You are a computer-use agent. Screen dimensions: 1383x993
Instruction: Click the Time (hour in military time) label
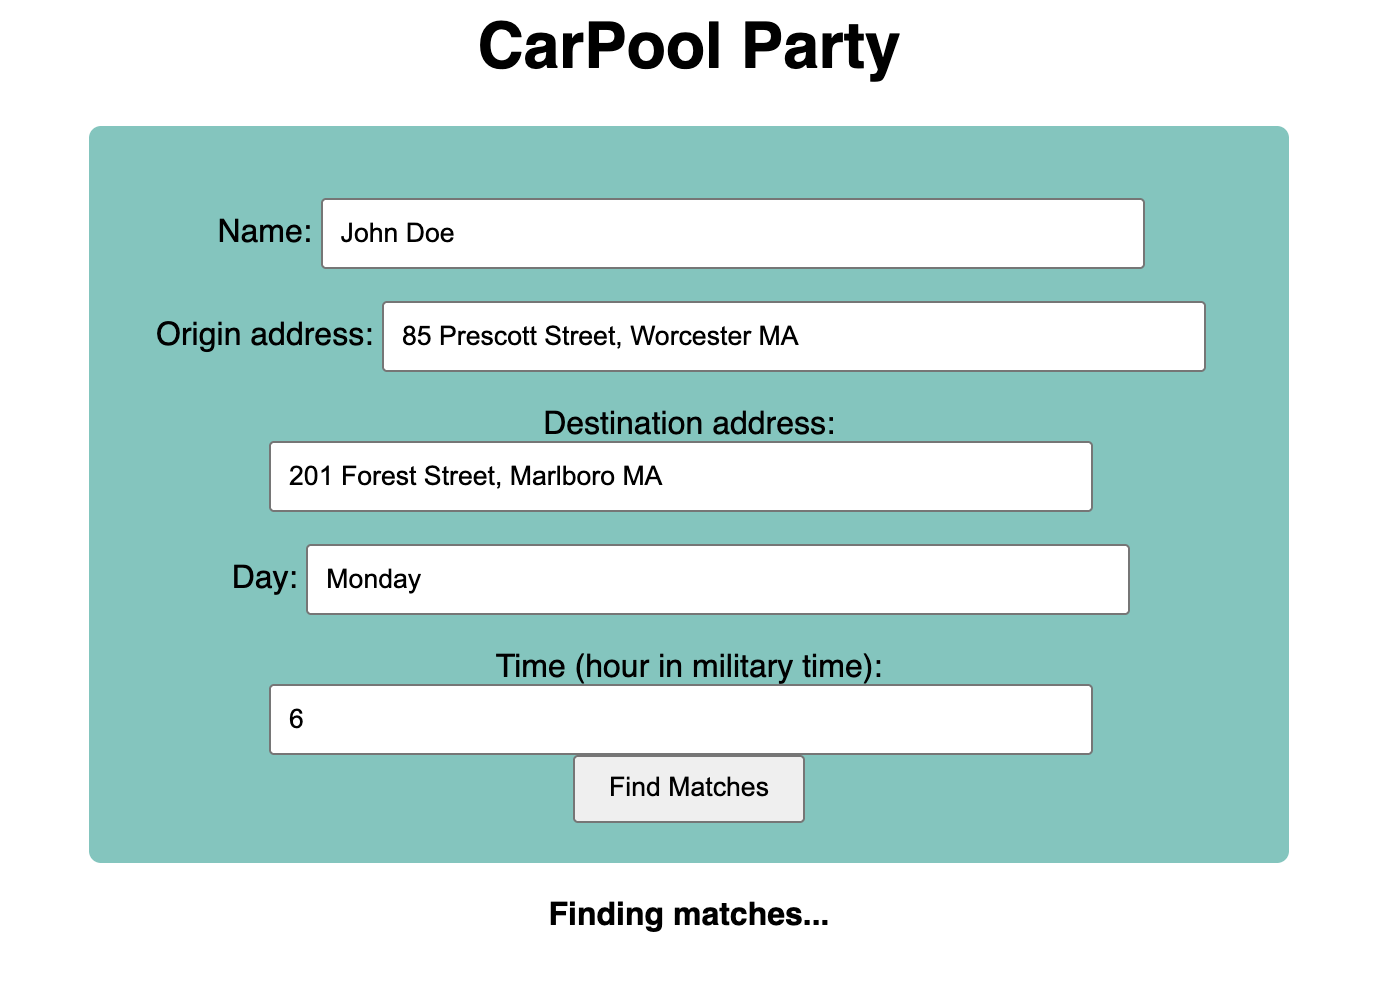pos(688,666)
